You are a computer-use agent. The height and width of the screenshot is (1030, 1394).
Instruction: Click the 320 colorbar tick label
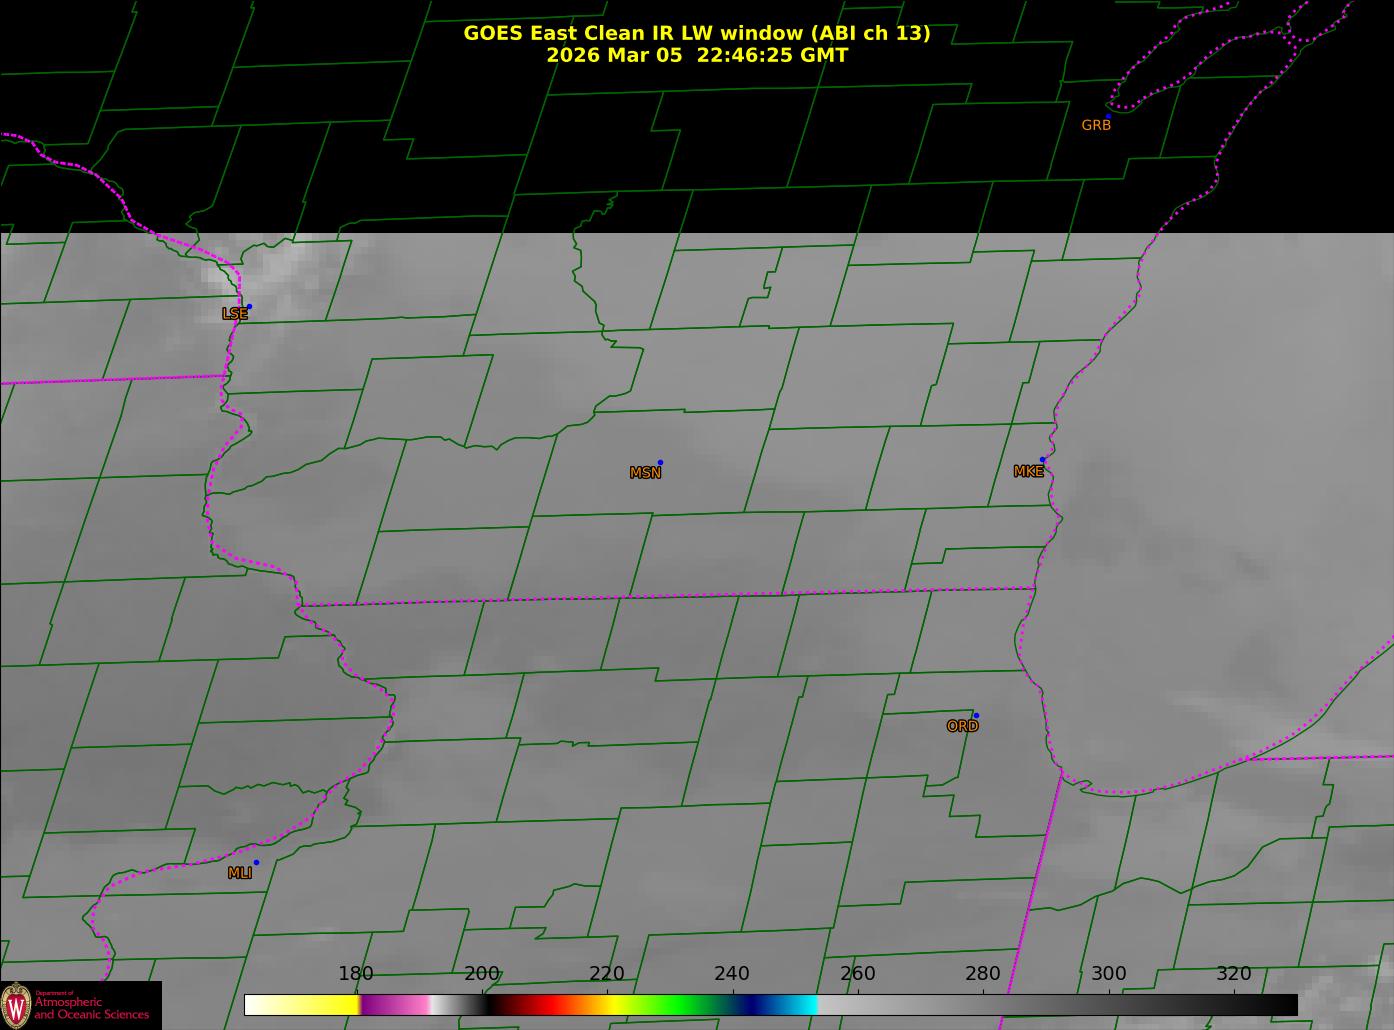coord(1233,974)
